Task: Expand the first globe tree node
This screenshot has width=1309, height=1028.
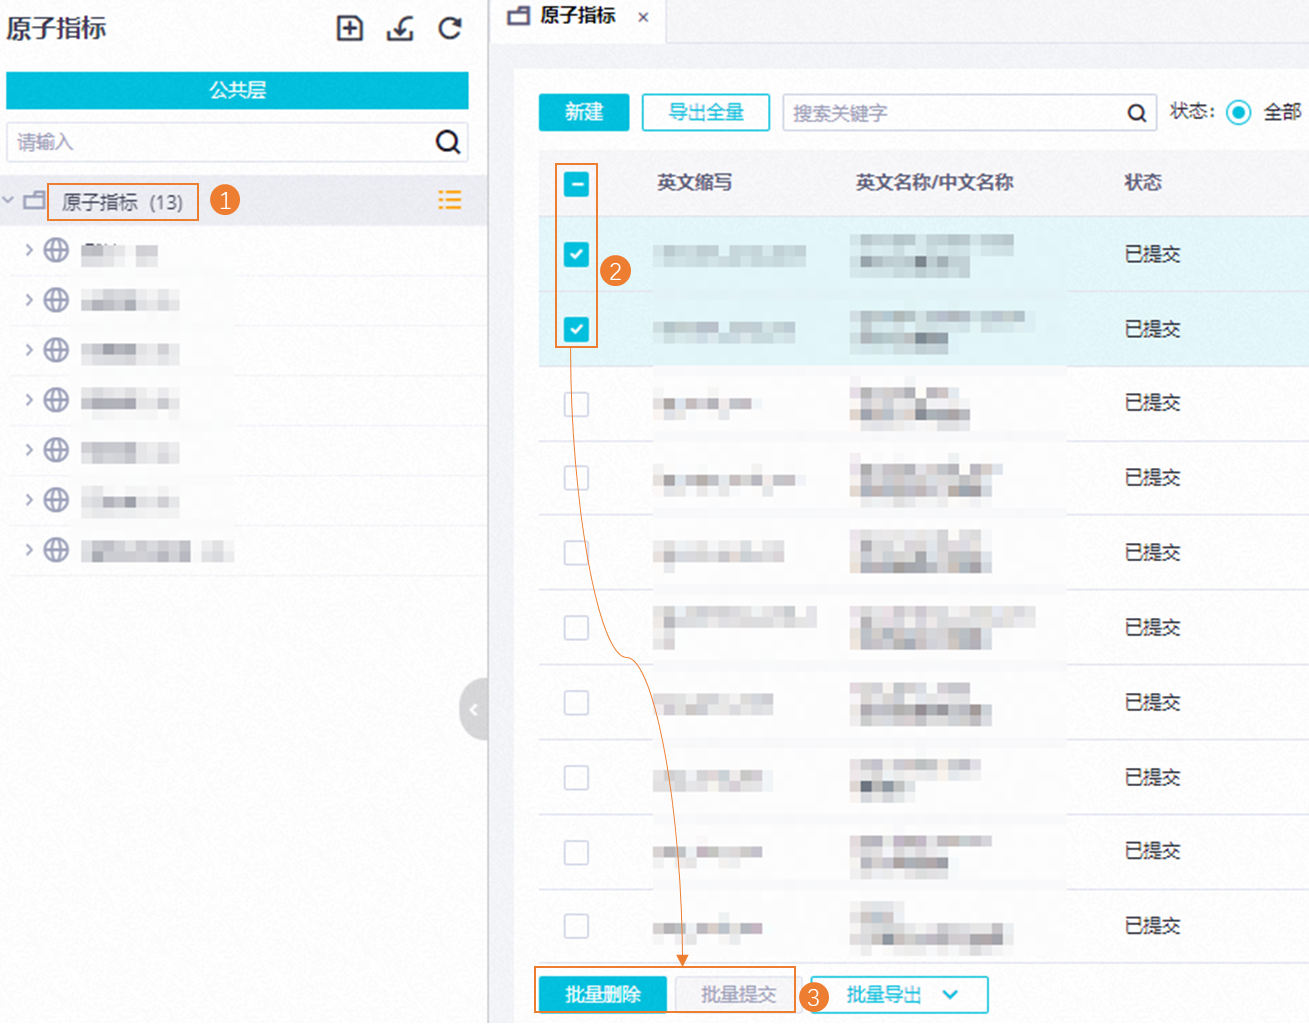Action: [x=29, y=250]
